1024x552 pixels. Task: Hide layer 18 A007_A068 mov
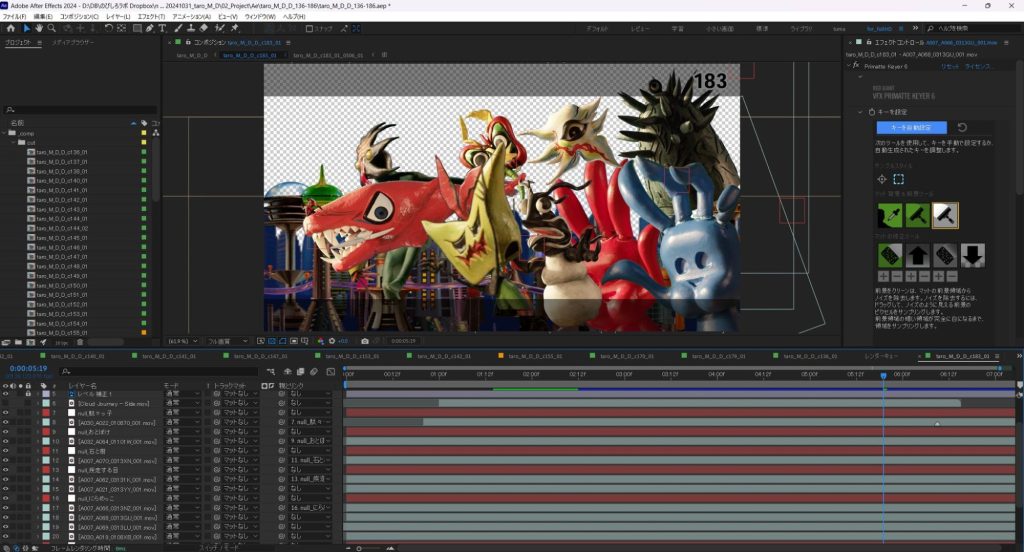[x=5, y=517]
